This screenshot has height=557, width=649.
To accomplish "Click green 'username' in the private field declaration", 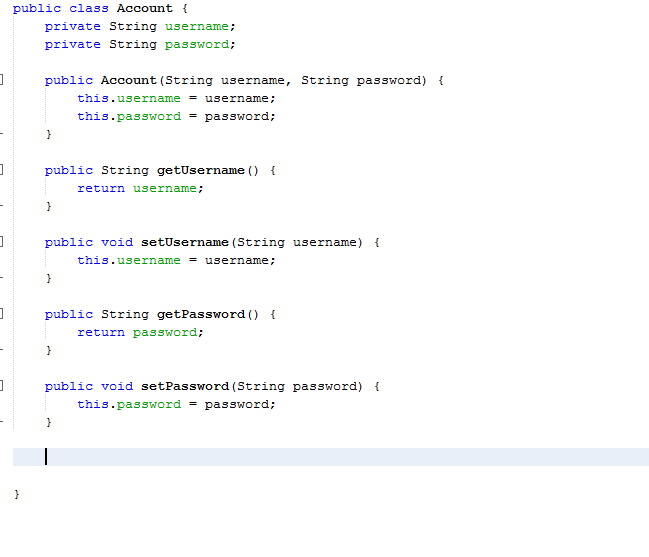I will [197, 26].
